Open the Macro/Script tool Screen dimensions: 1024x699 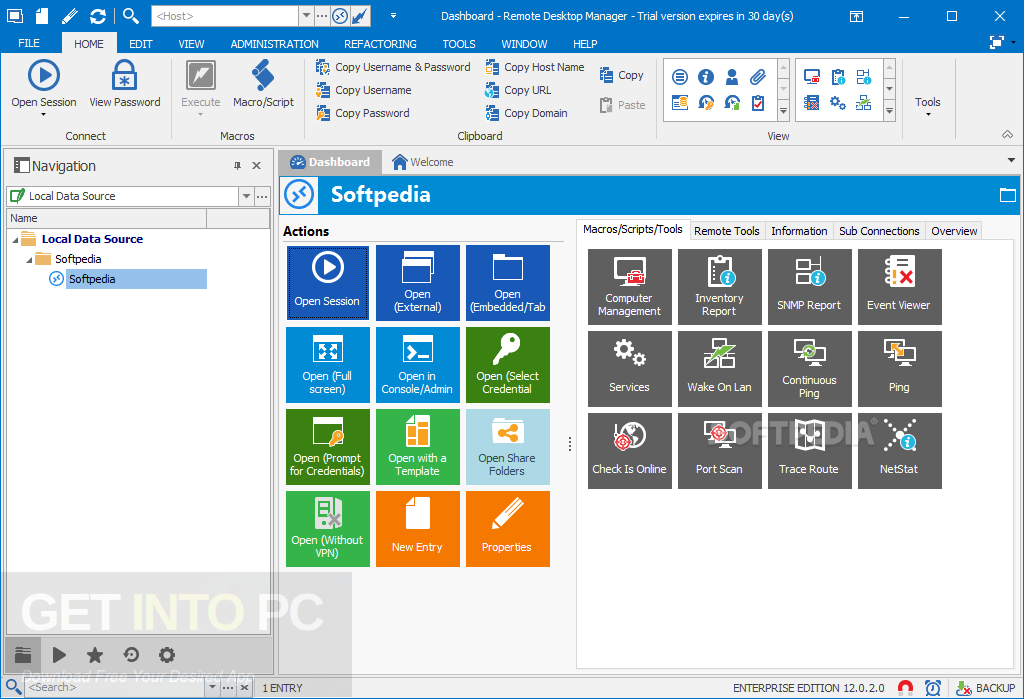tap(263, 80)
